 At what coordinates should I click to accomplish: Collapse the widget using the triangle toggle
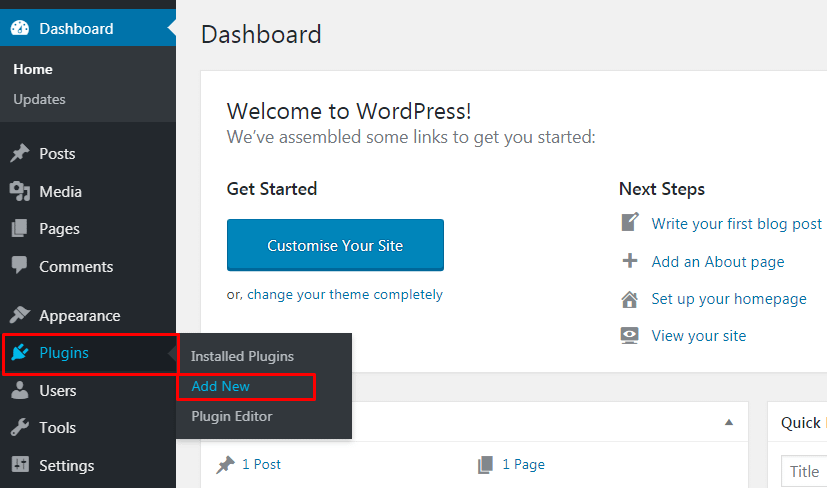(729, 422)
